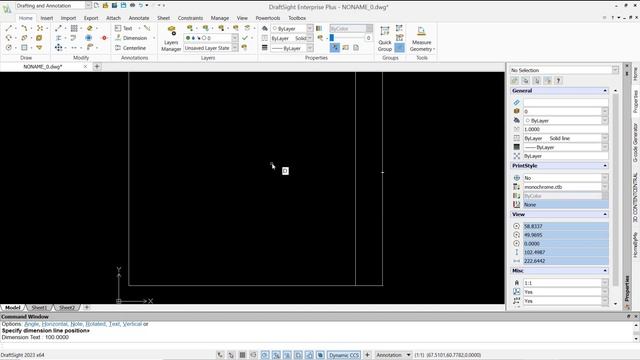
Task: Toggle the highlighted Properties group blue icon
Action: 334,48
